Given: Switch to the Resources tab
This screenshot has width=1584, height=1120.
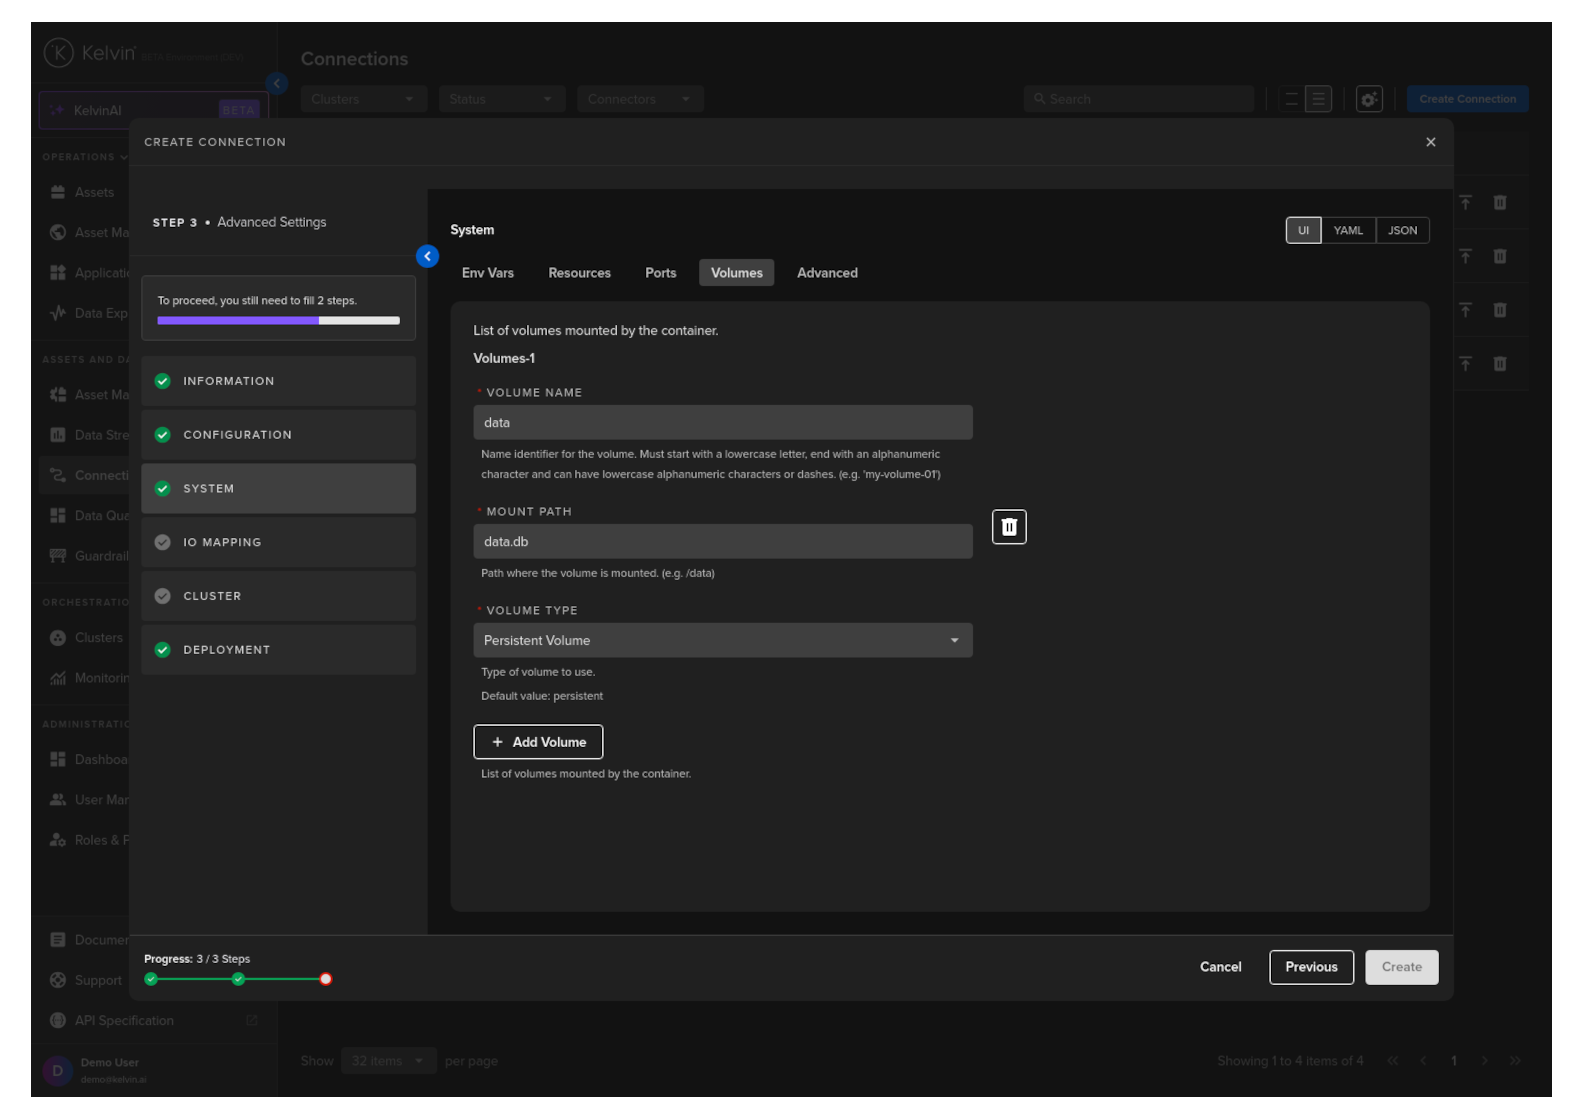Looking at the screenshot, I should 579,273.
